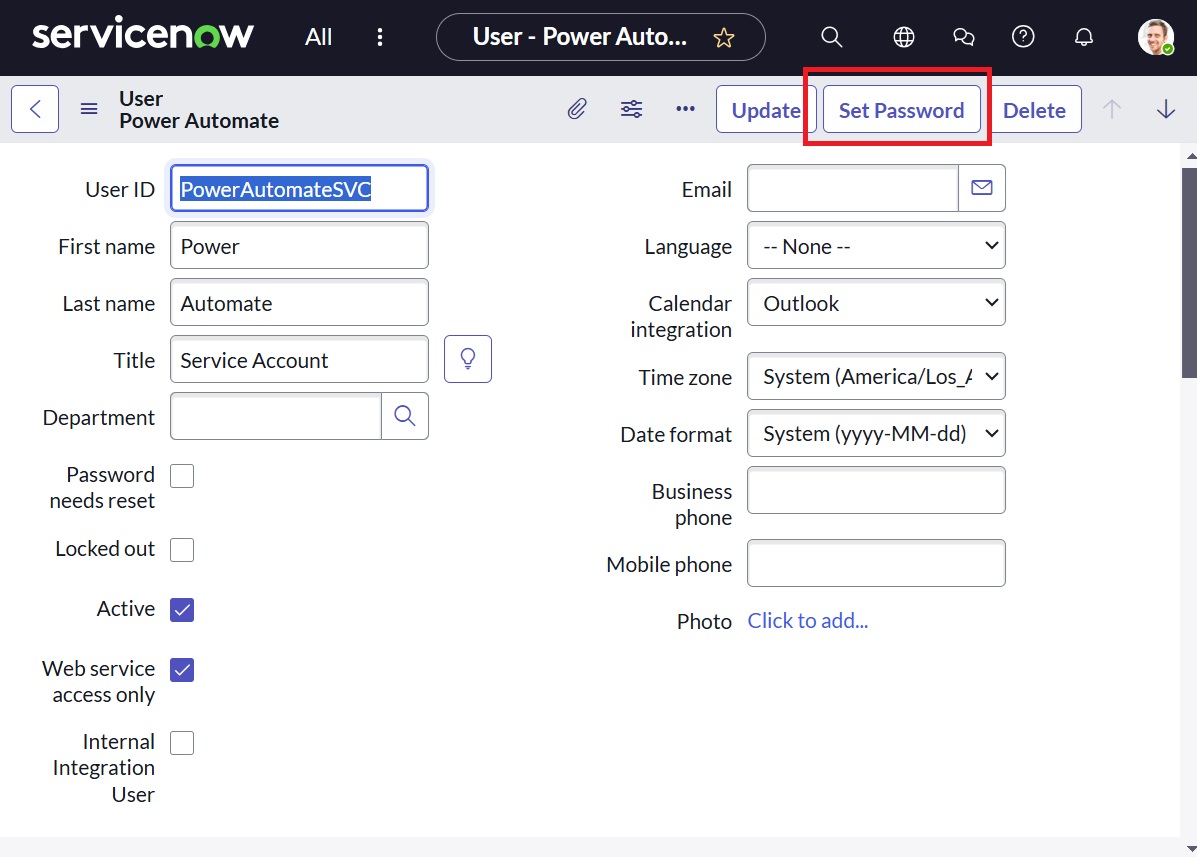1197x857 pixels.
Task: Open the Date format dropdown
Action: [876, 434]
